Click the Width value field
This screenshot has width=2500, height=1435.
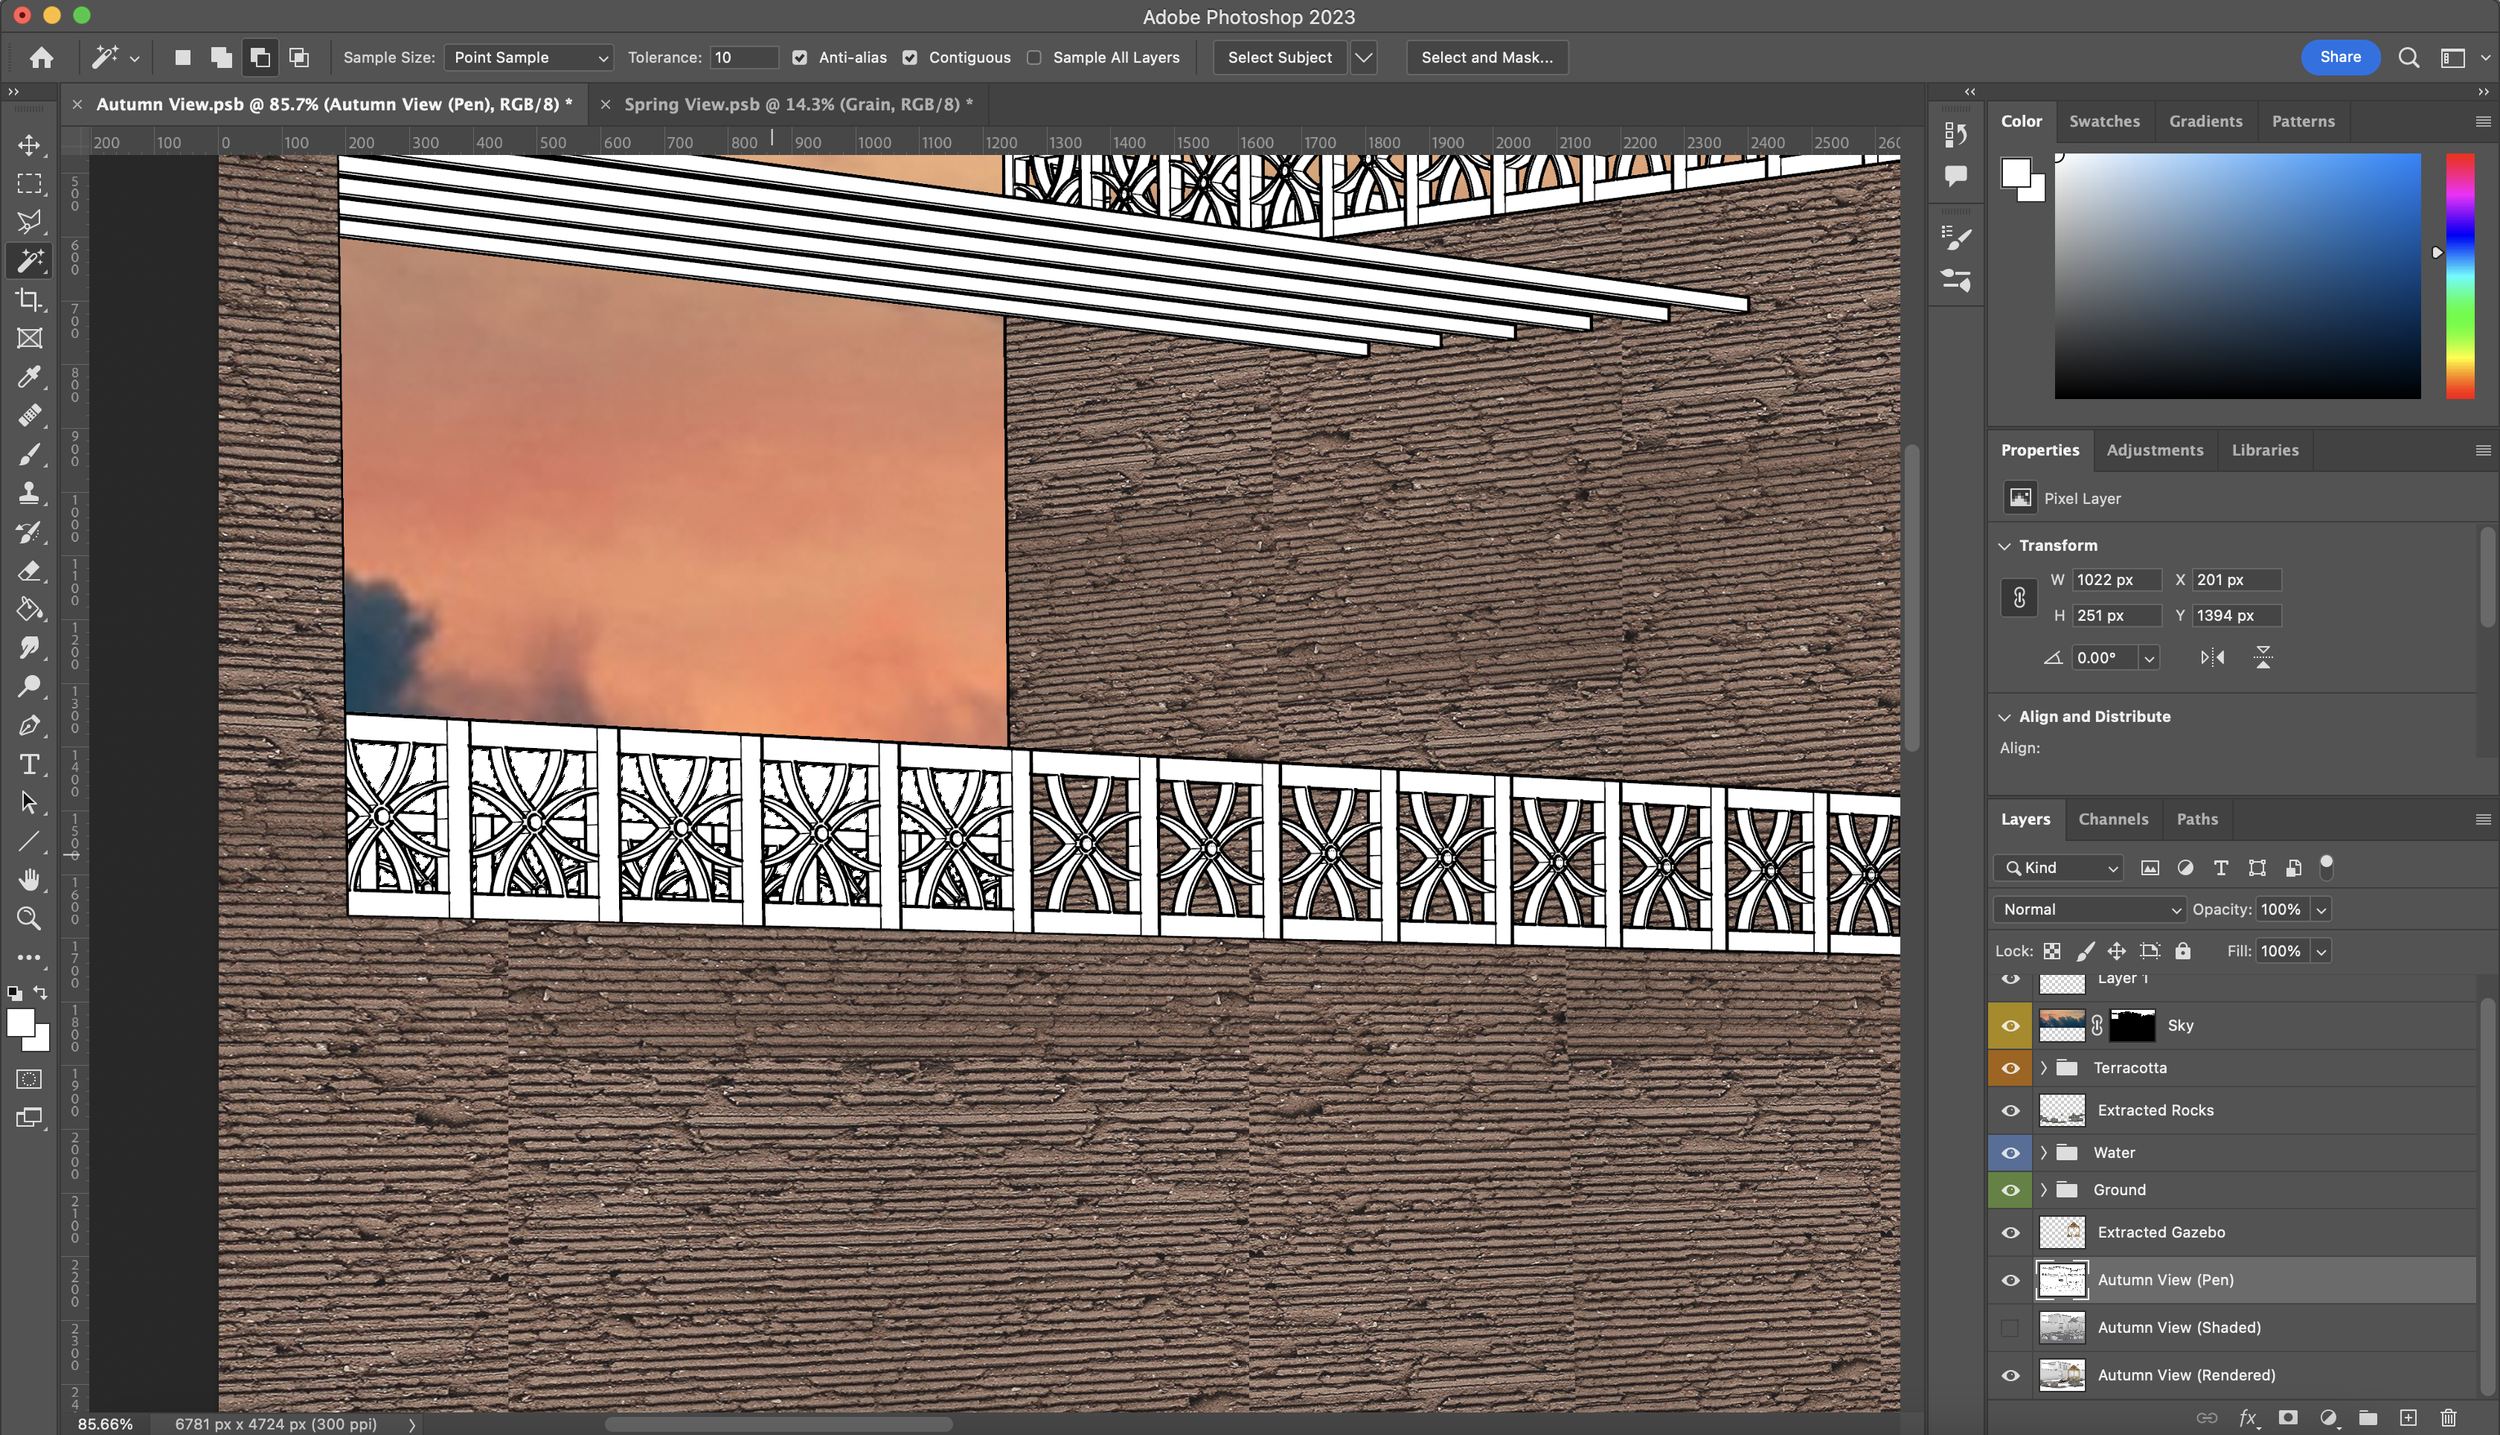pos(2116,580)
